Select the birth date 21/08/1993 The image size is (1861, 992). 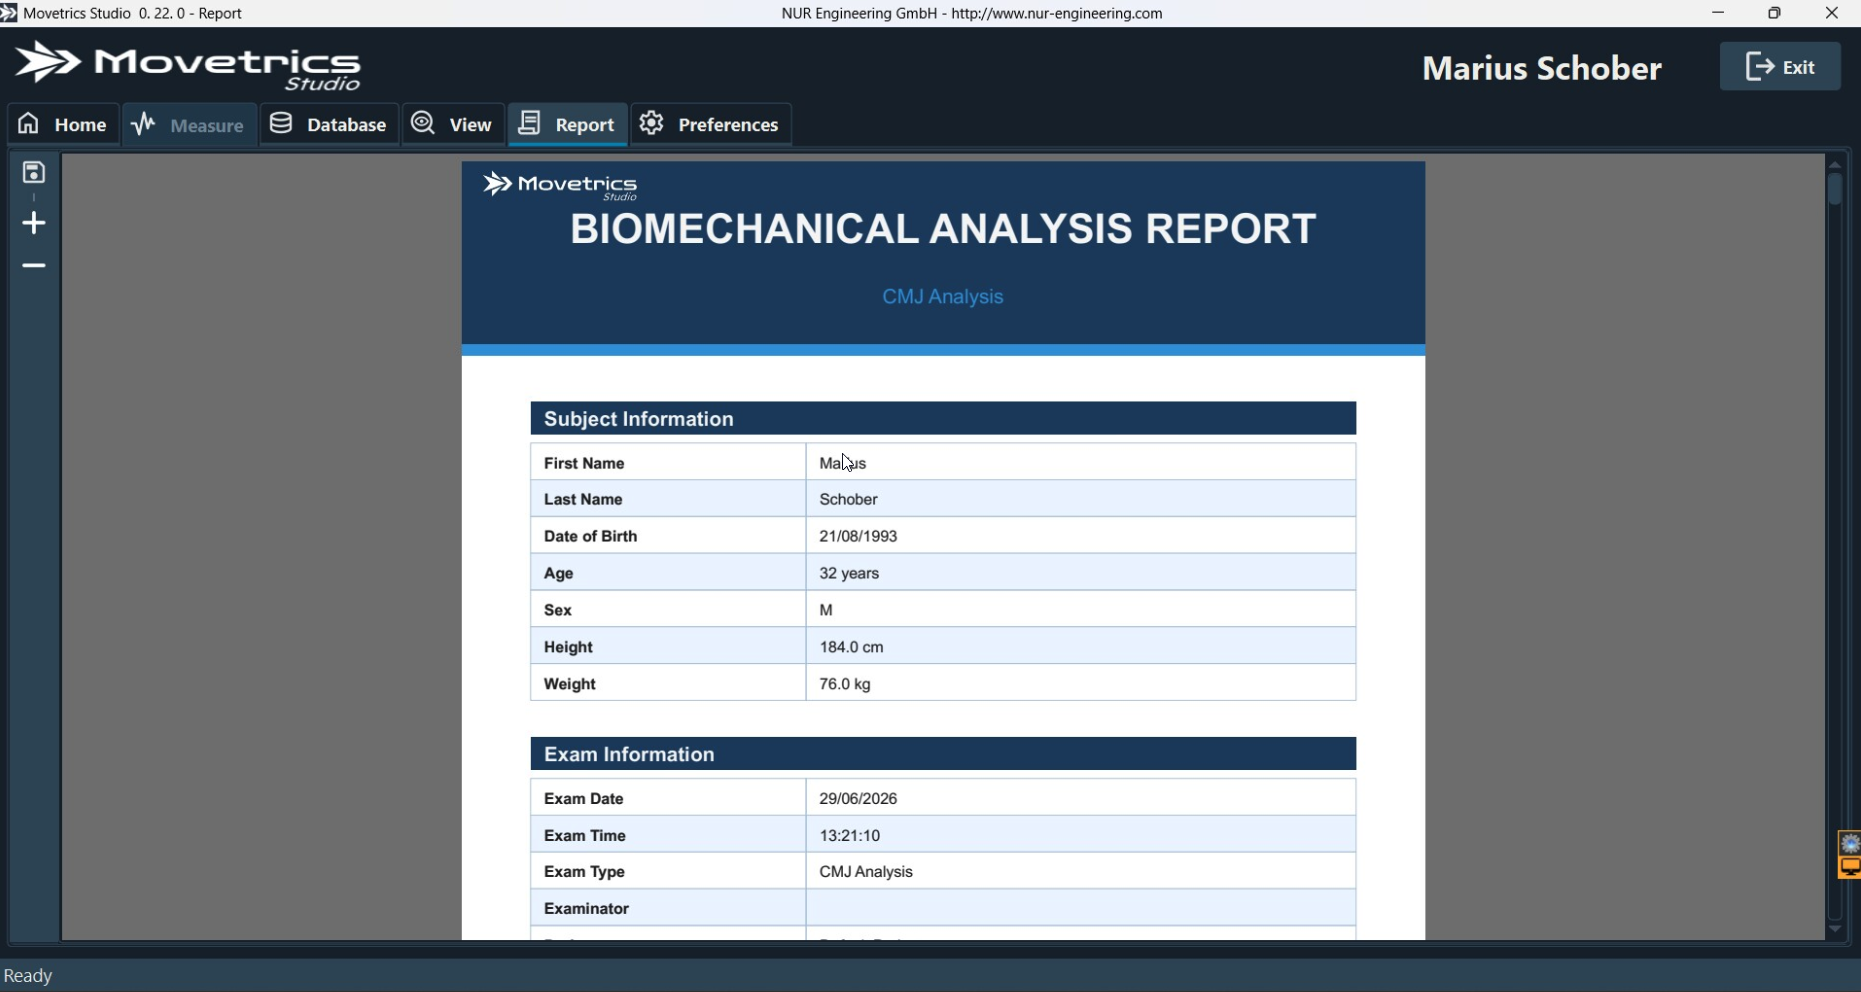point(858,536)
